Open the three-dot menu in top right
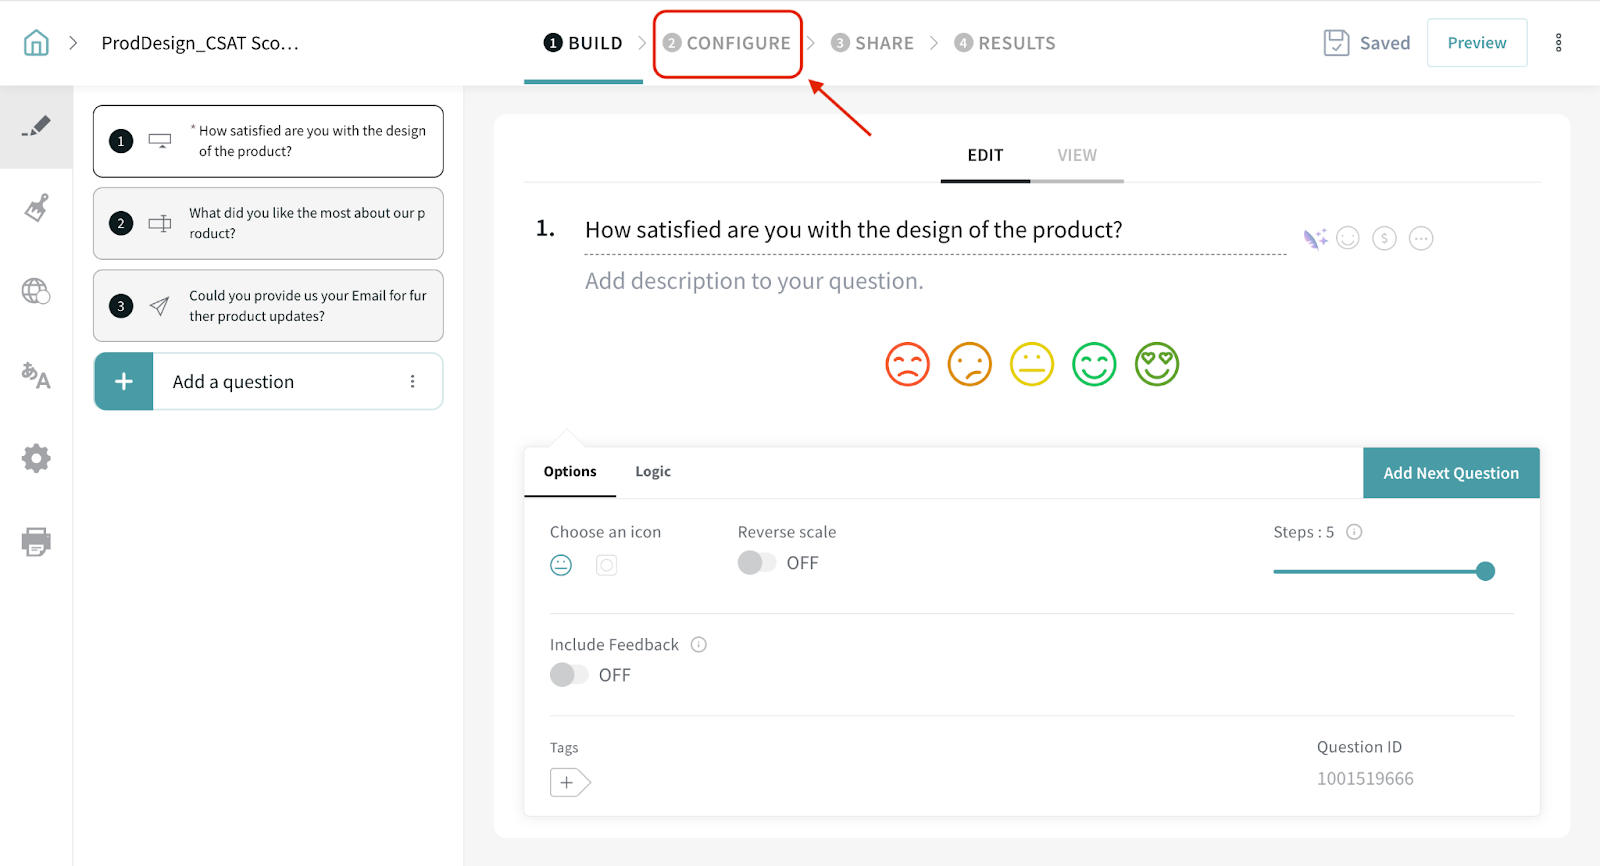 1558,43
